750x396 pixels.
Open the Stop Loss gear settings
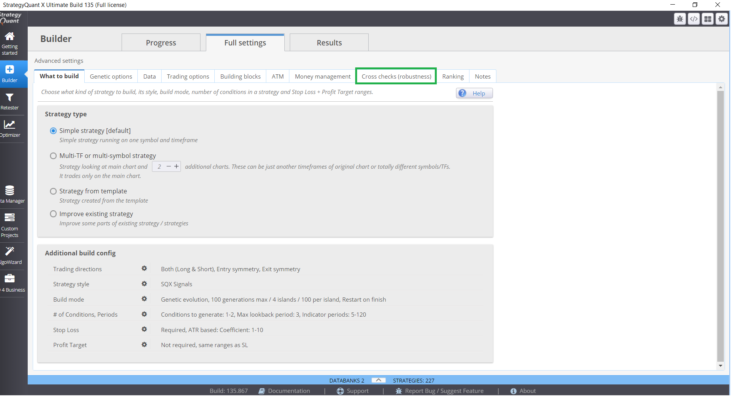point(144,330)
